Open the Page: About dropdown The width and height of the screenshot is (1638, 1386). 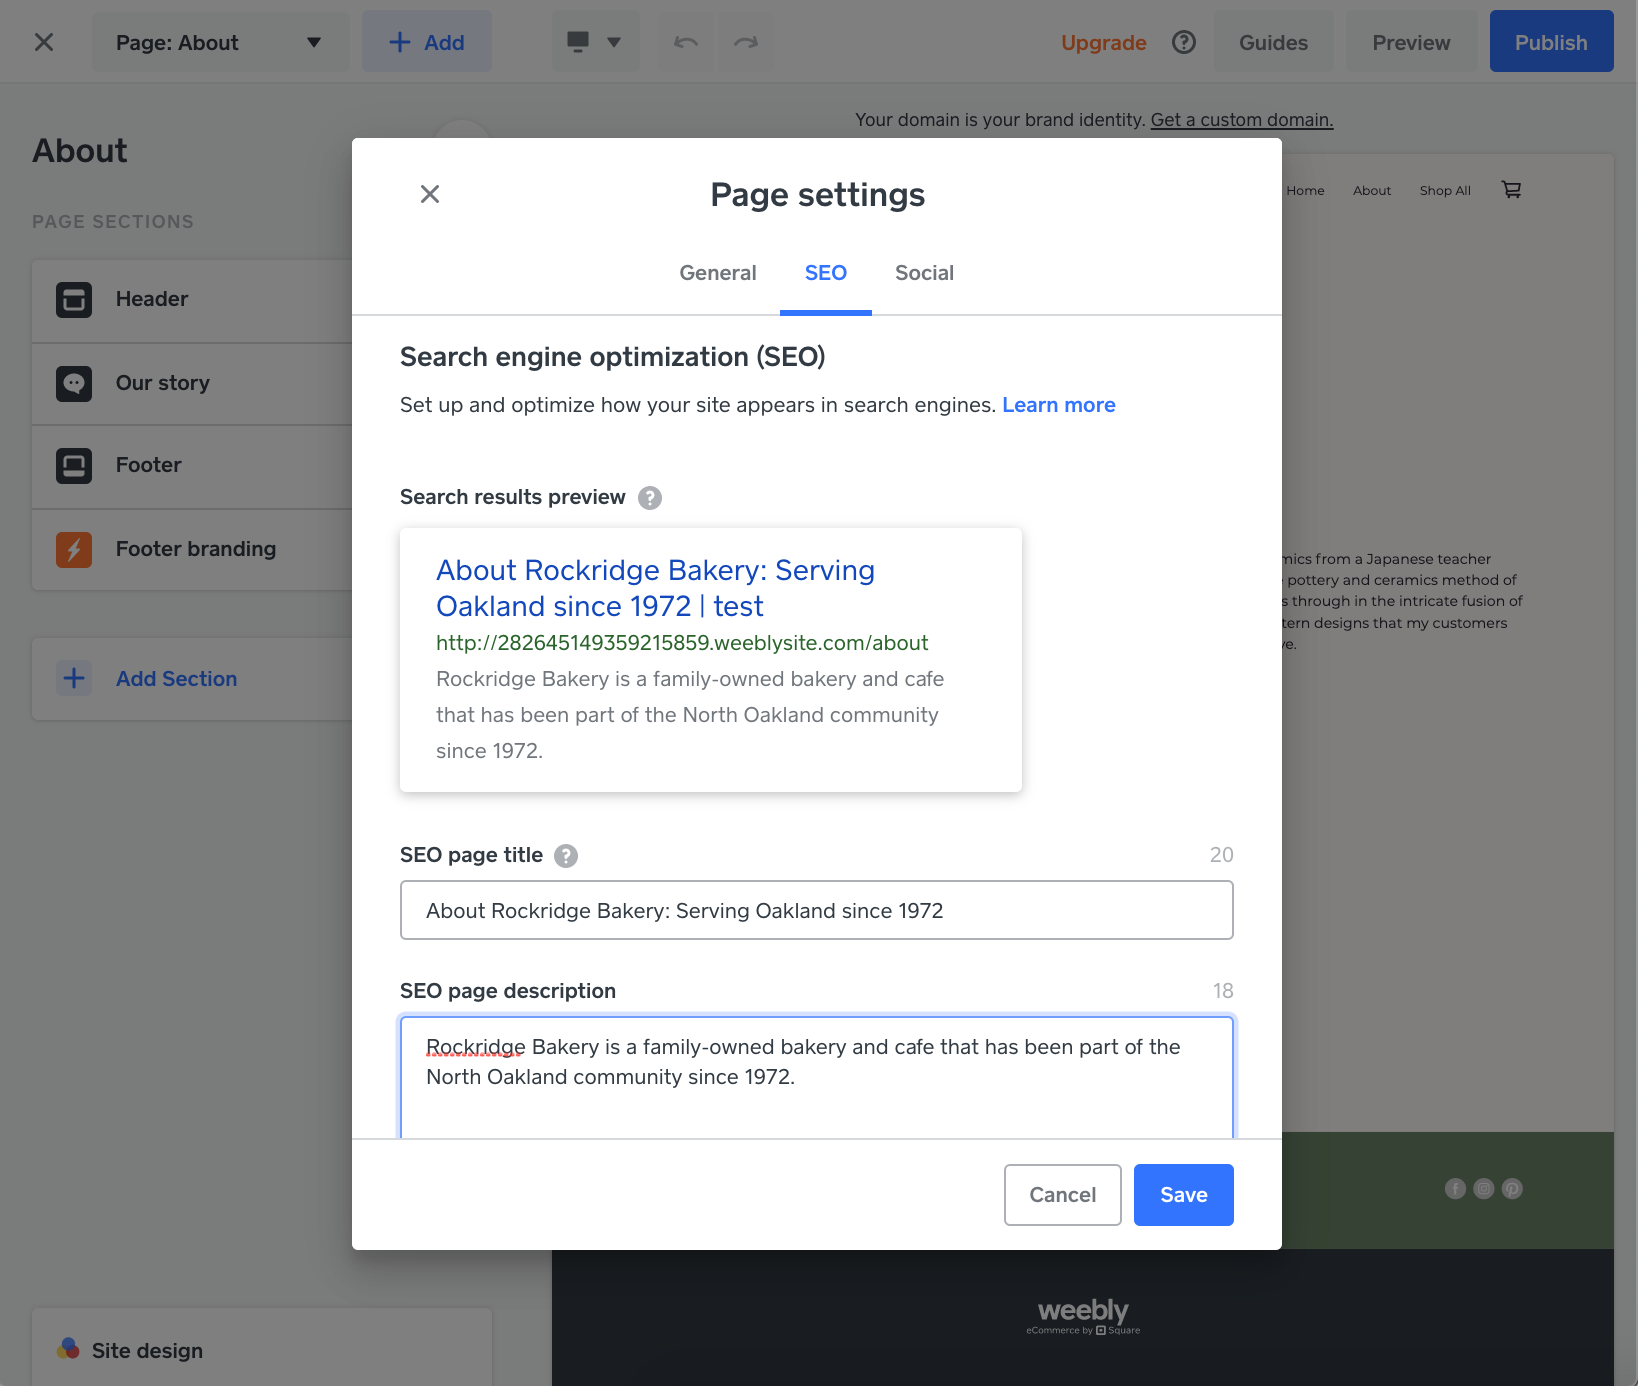219,42
